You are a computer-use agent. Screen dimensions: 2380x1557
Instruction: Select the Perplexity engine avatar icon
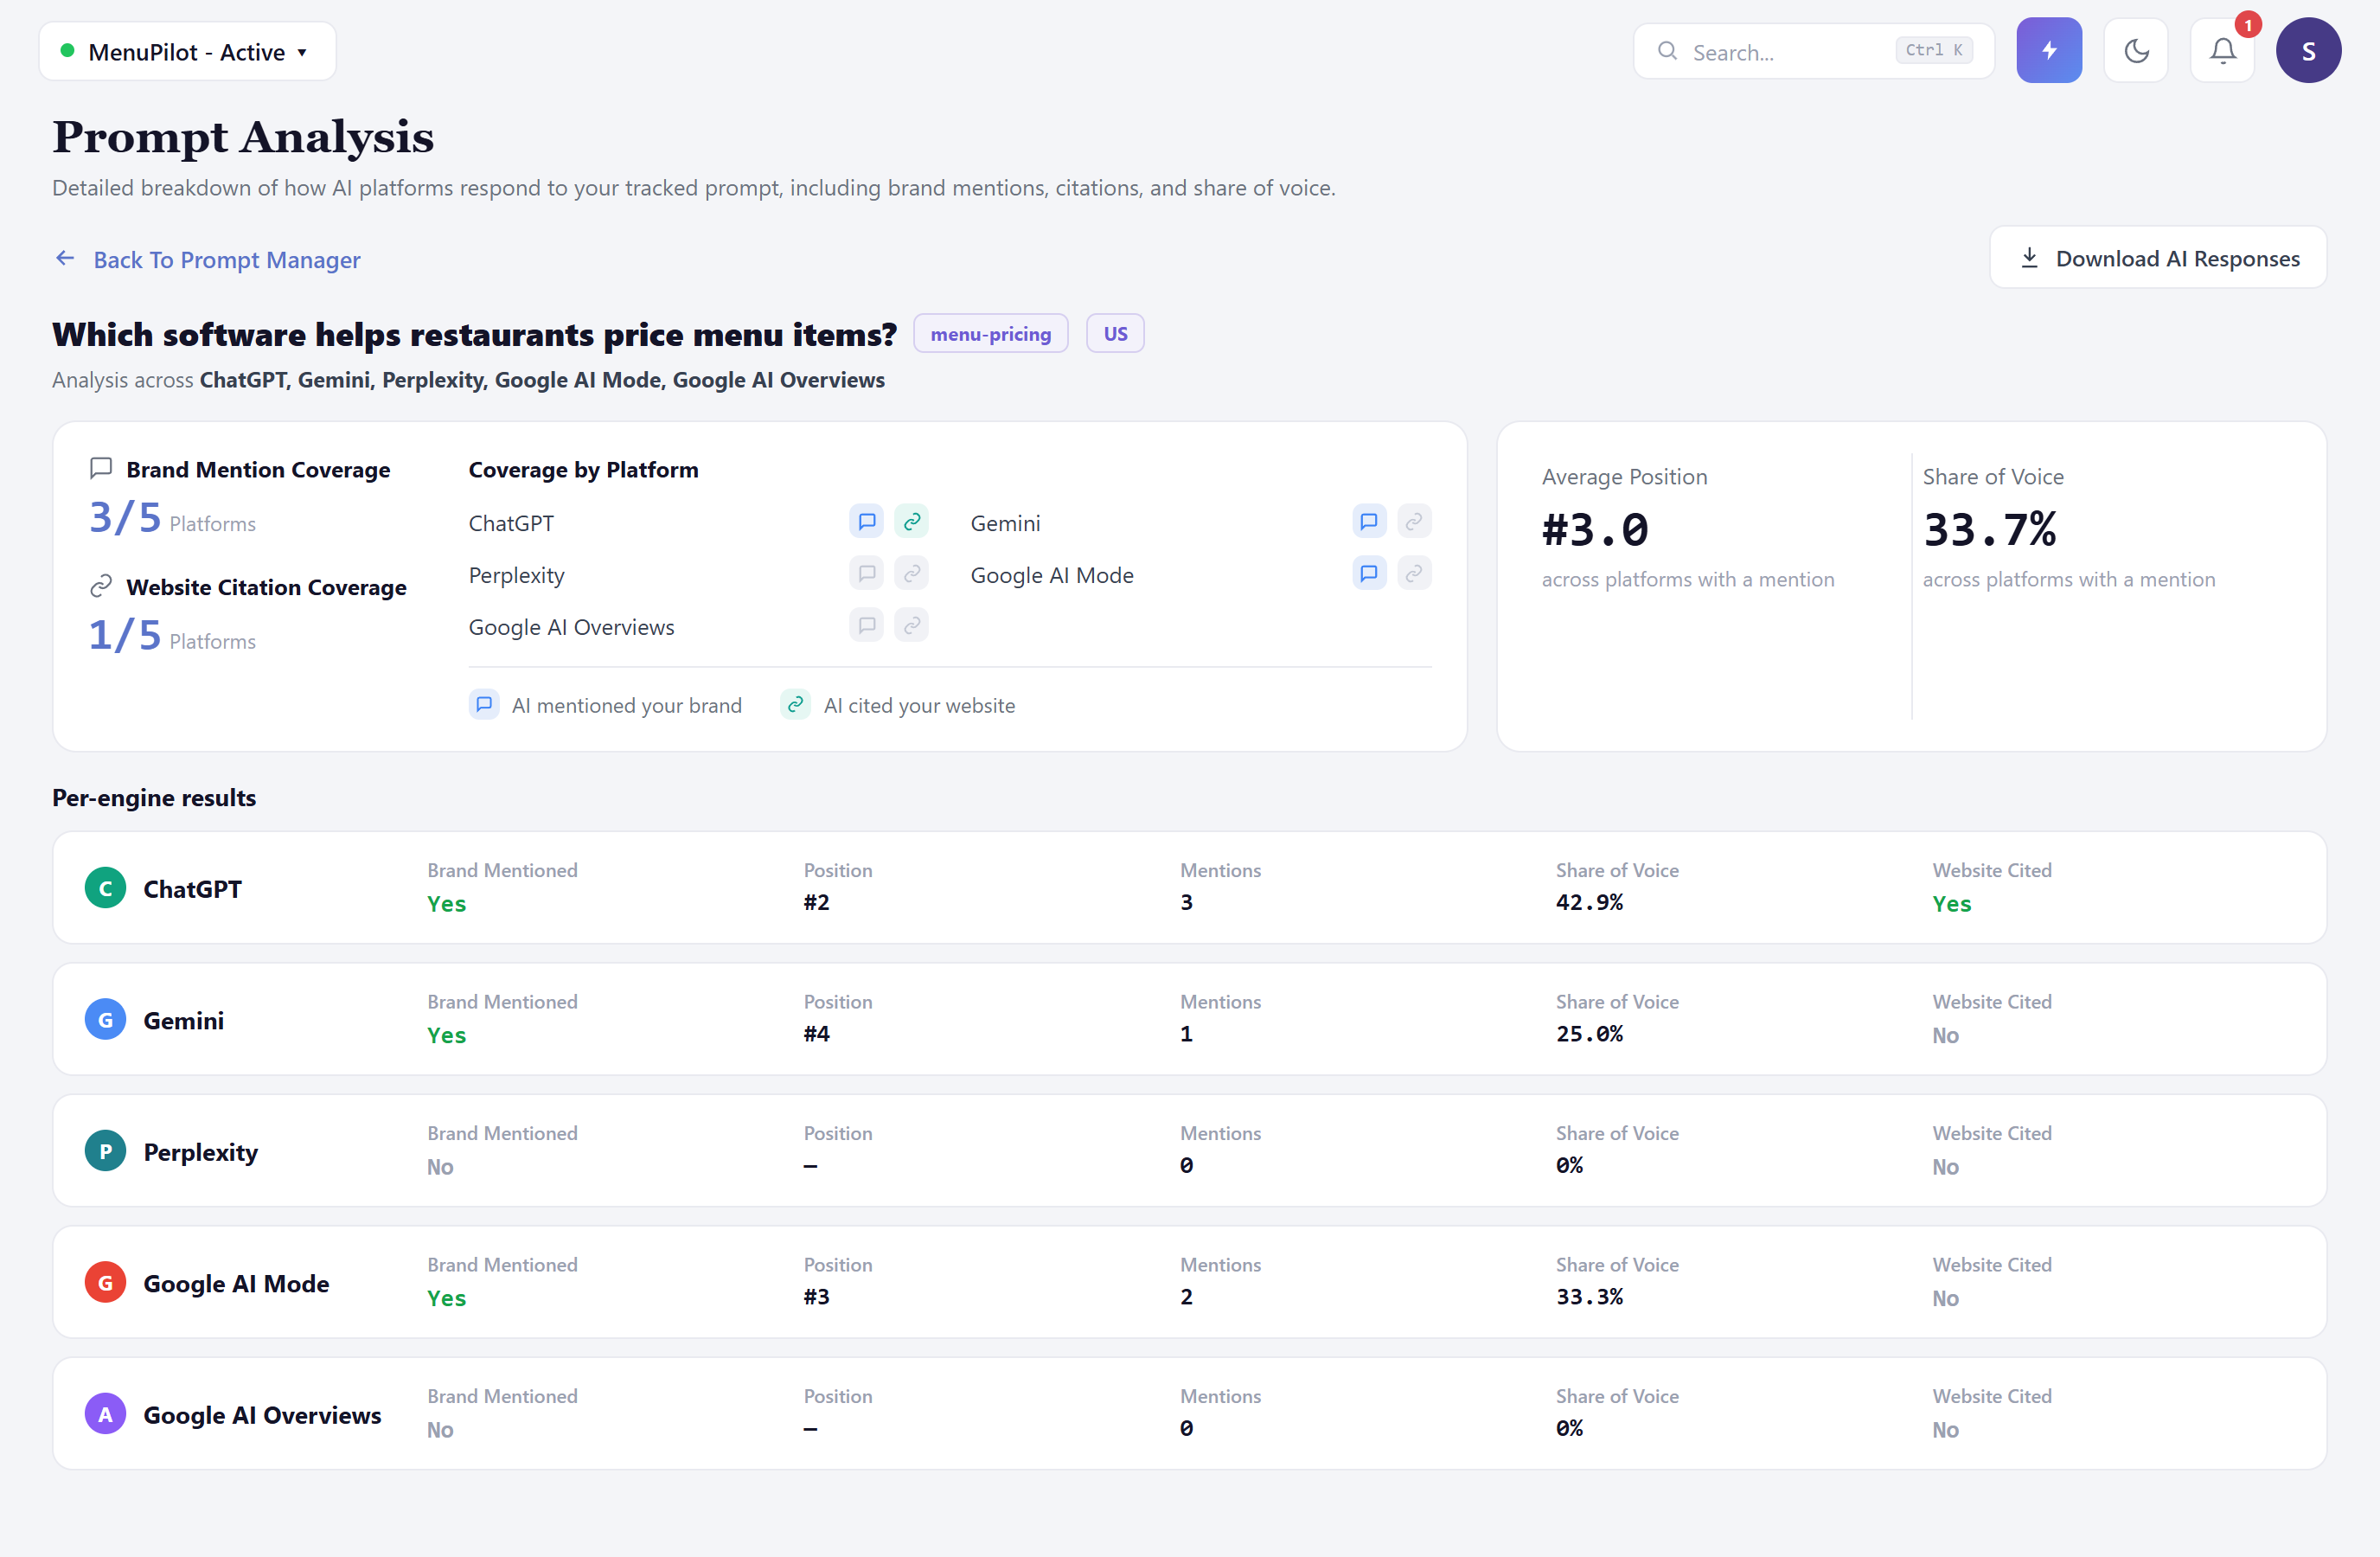(x=105, y=1151)
